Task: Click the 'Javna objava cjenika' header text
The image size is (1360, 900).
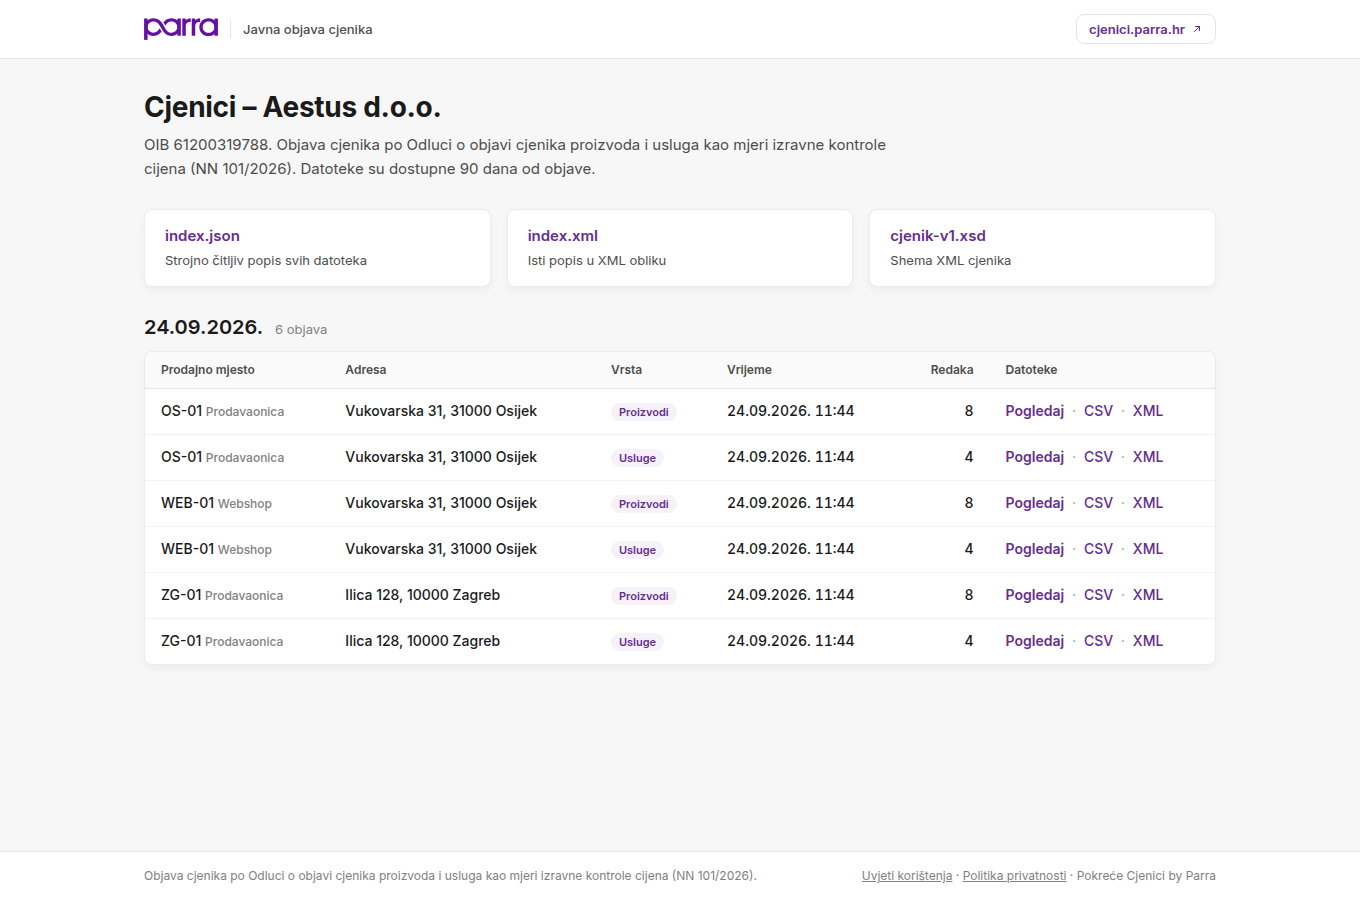Action: pyautogui.click(x=308, y=30)
